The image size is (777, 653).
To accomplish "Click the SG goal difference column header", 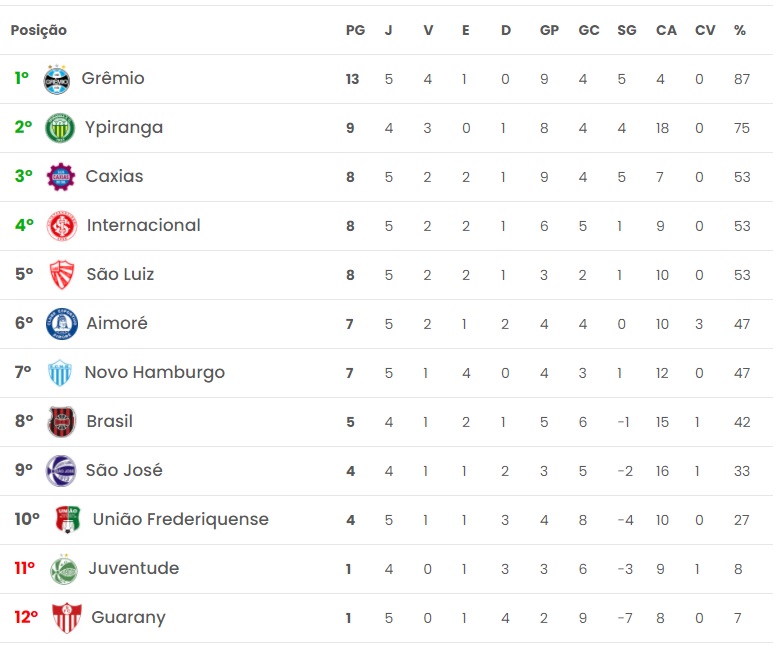I will (x=627, y=30).
